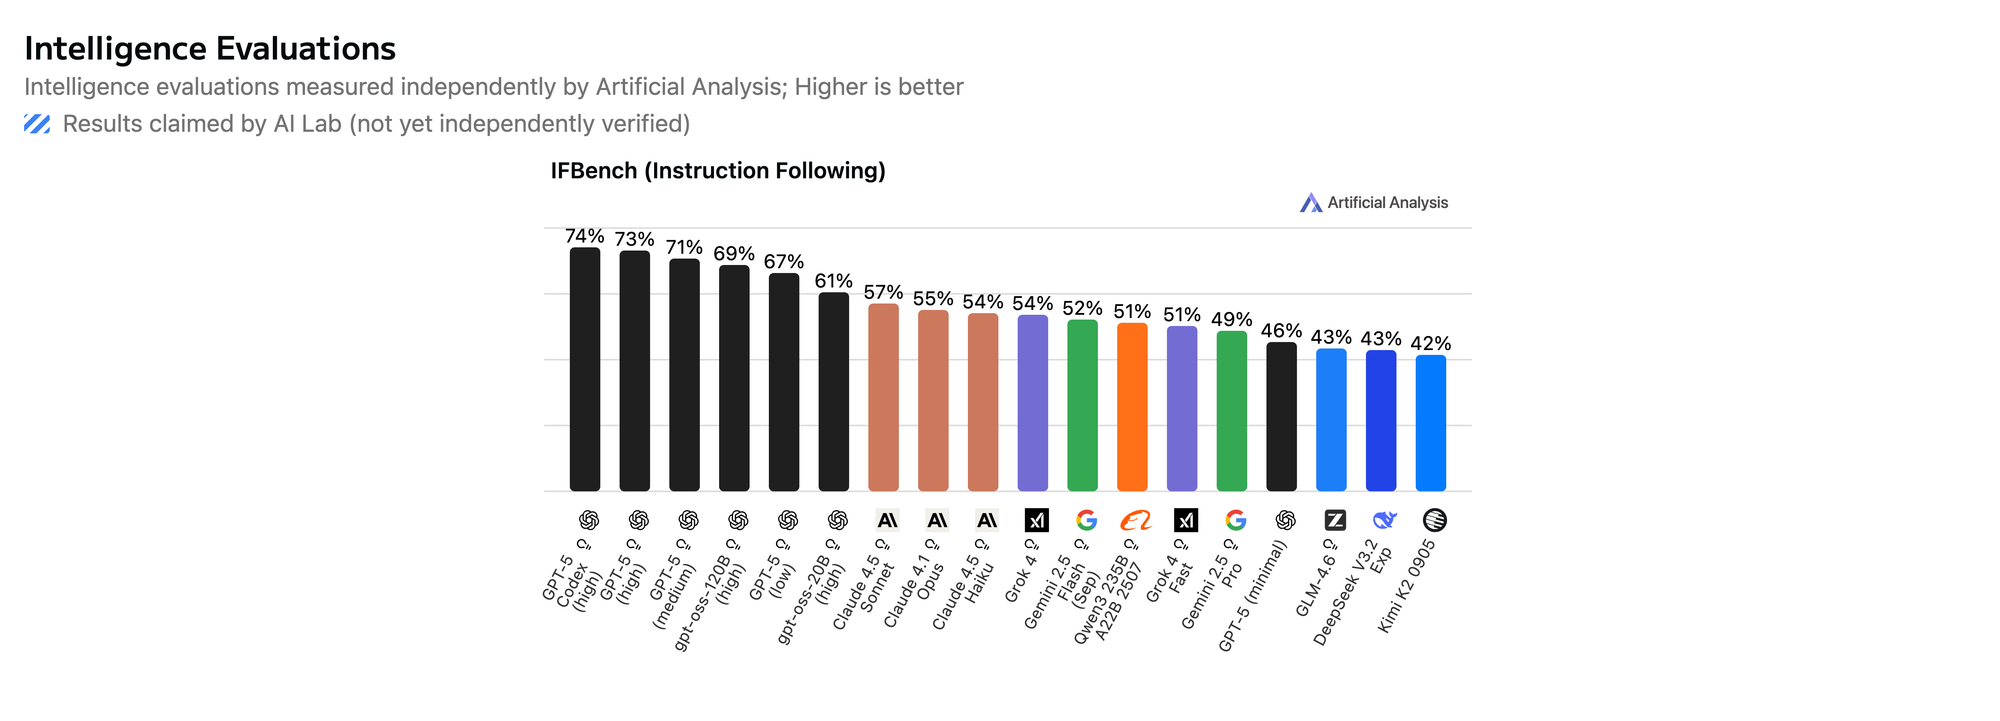Click the OpenAI logo for GPT-5 (minimal)
2000x721 pixels.
point(1285,520)
